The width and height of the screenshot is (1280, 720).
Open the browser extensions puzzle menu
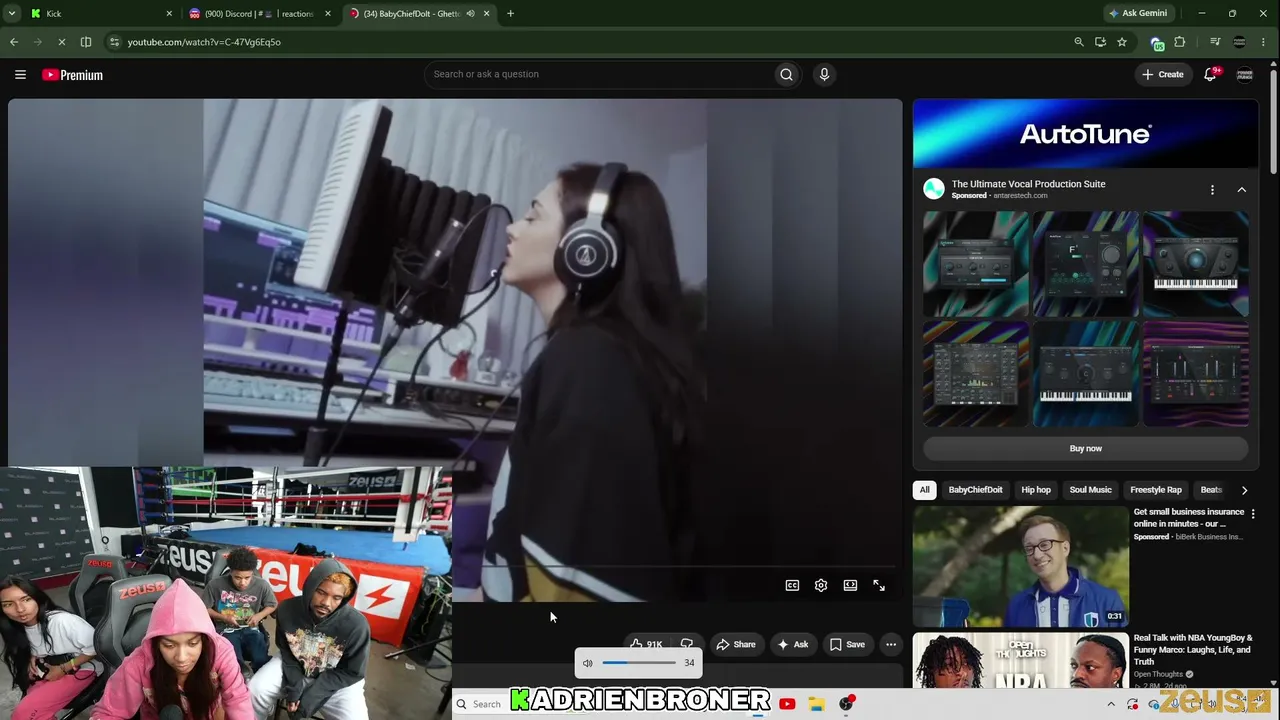pos(1180,42)
